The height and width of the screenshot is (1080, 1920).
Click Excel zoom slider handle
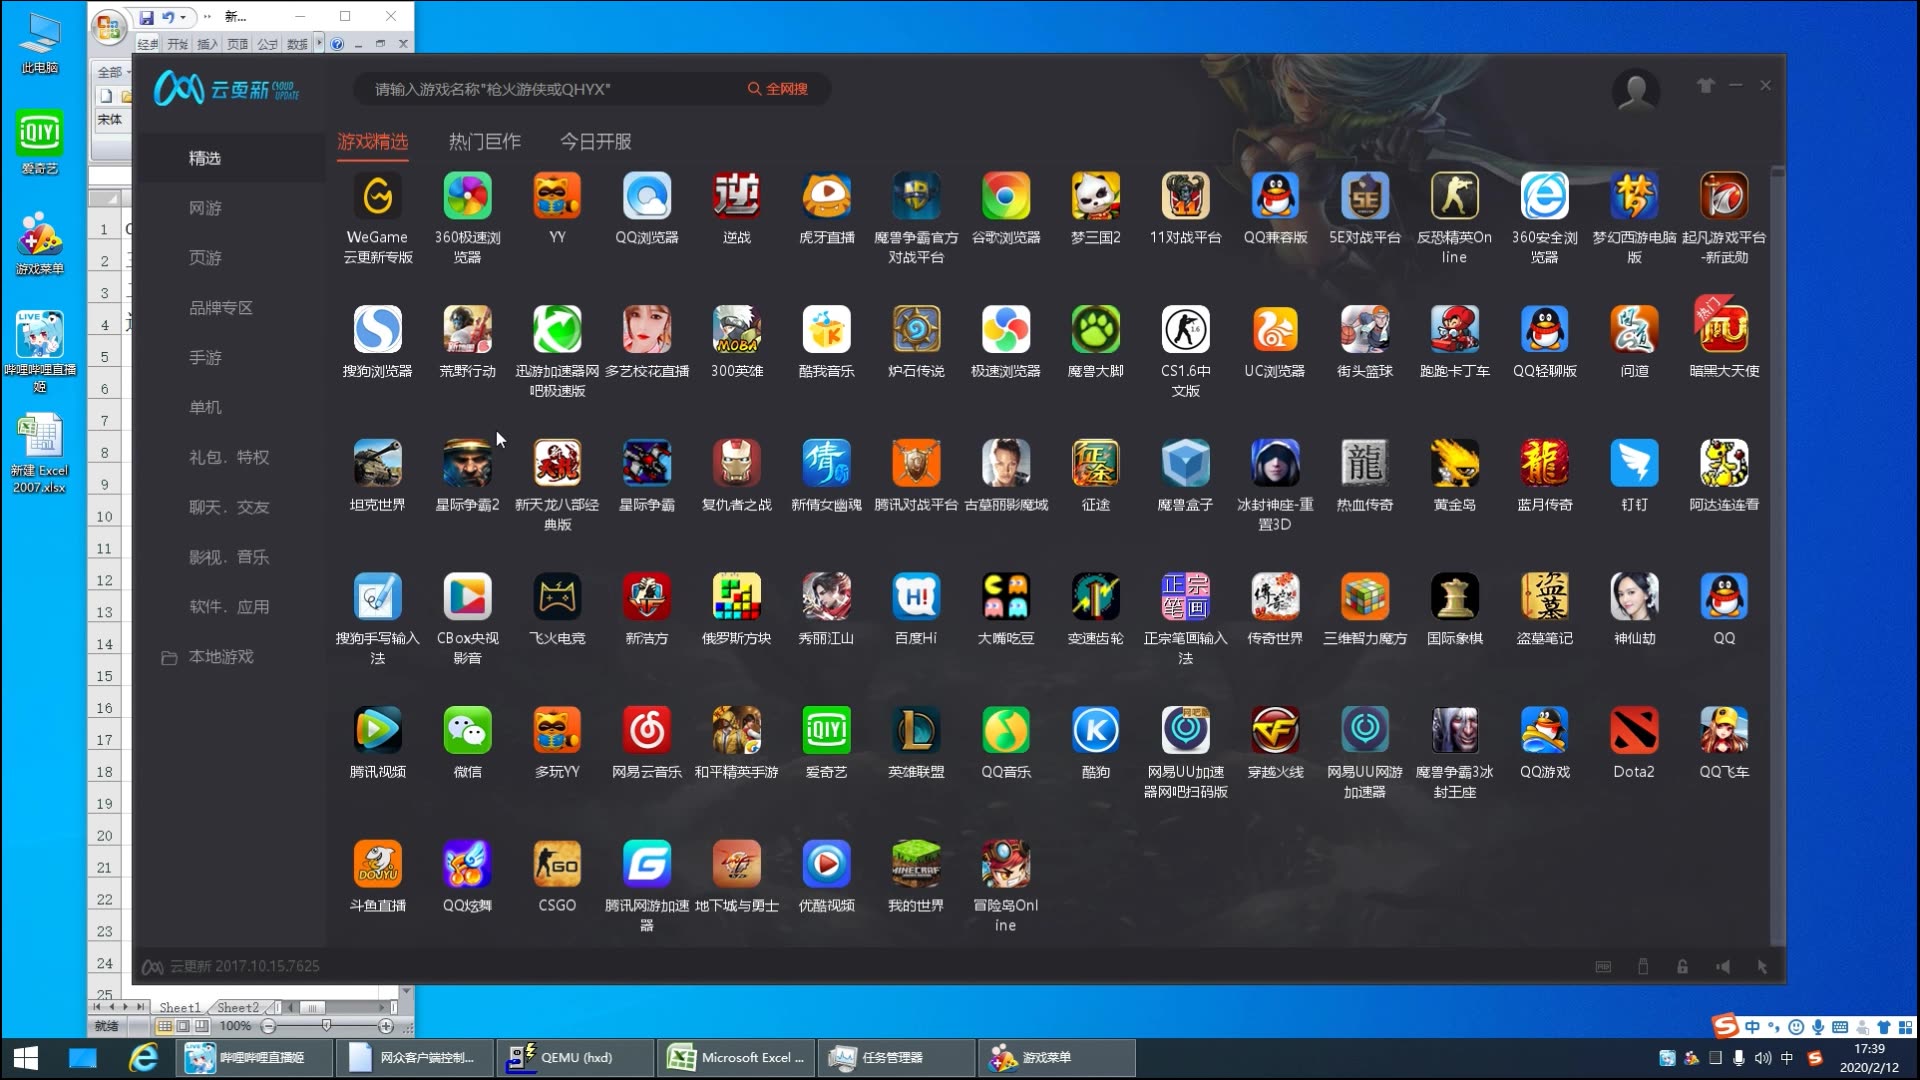point(326,1026)
